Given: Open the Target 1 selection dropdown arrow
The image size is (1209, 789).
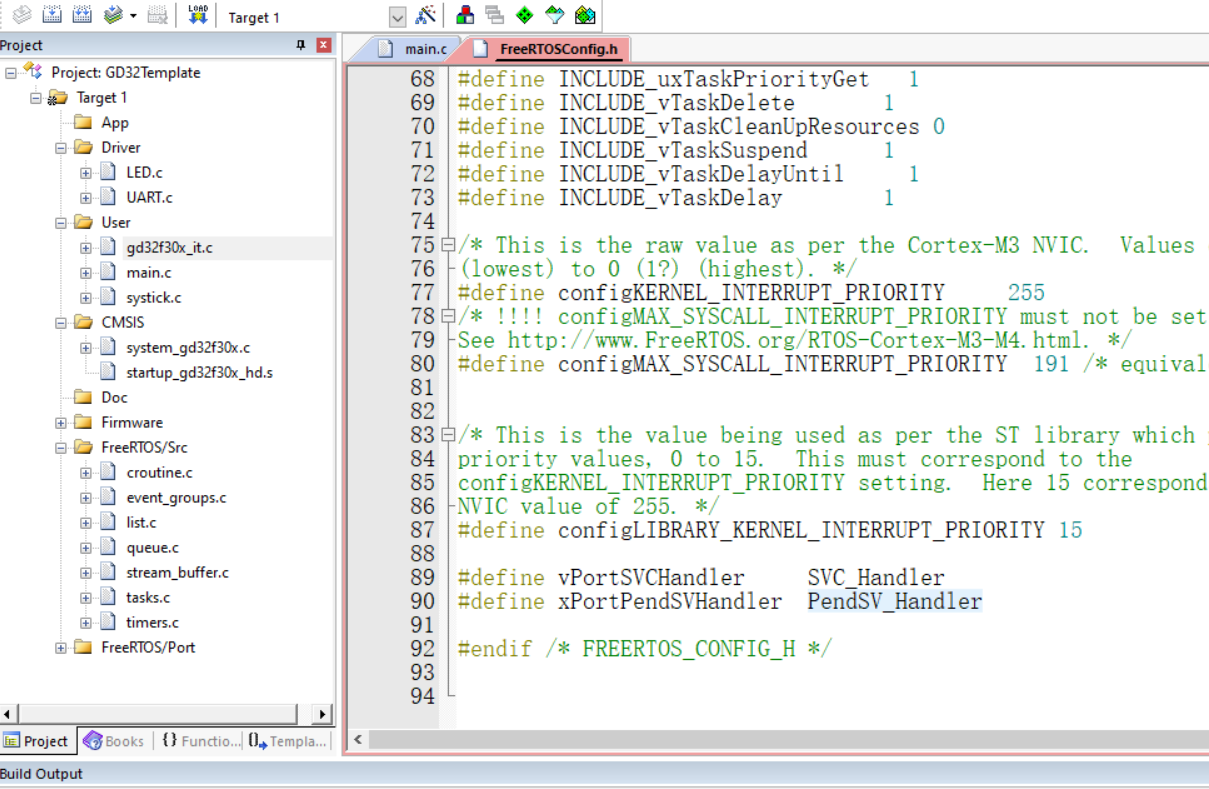Looking at the screenshot, I should pyautogui.click(x=397, y=17).
